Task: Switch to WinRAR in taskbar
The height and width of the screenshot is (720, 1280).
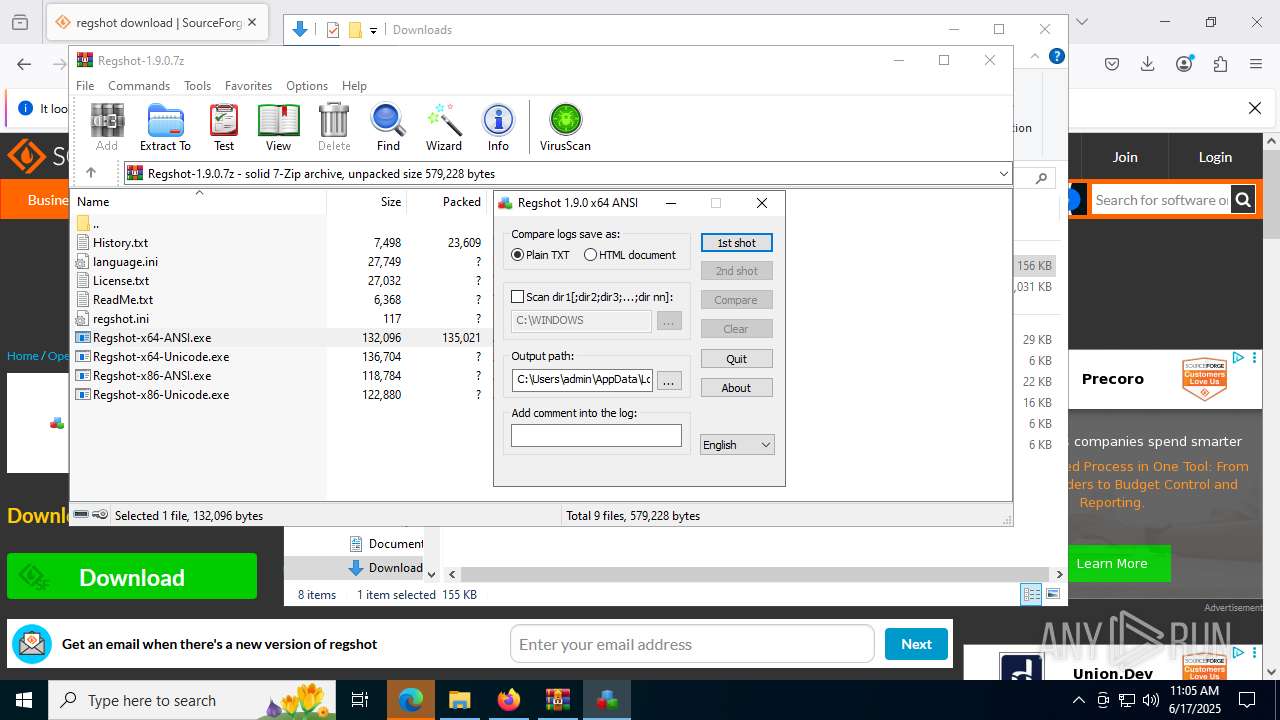Action: tap(557, 700)
